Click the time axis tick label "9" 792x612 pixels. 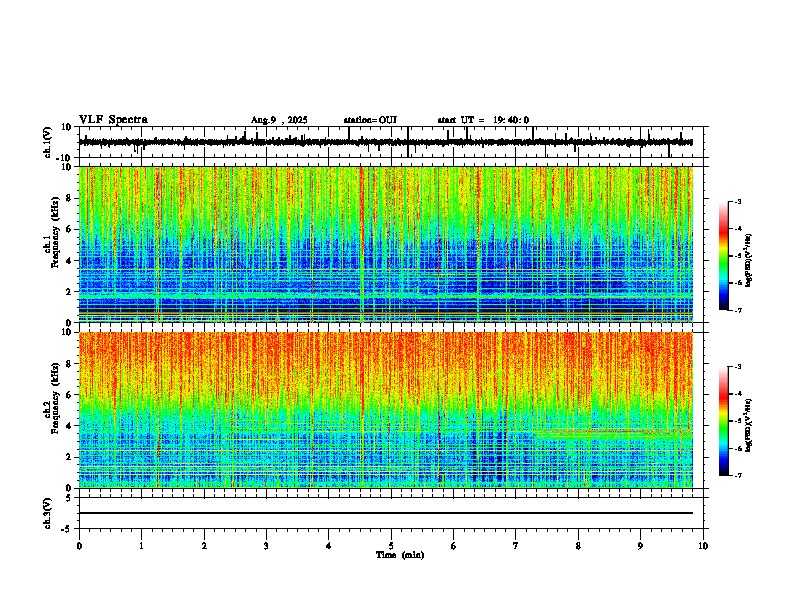click(x=640, y=546)
